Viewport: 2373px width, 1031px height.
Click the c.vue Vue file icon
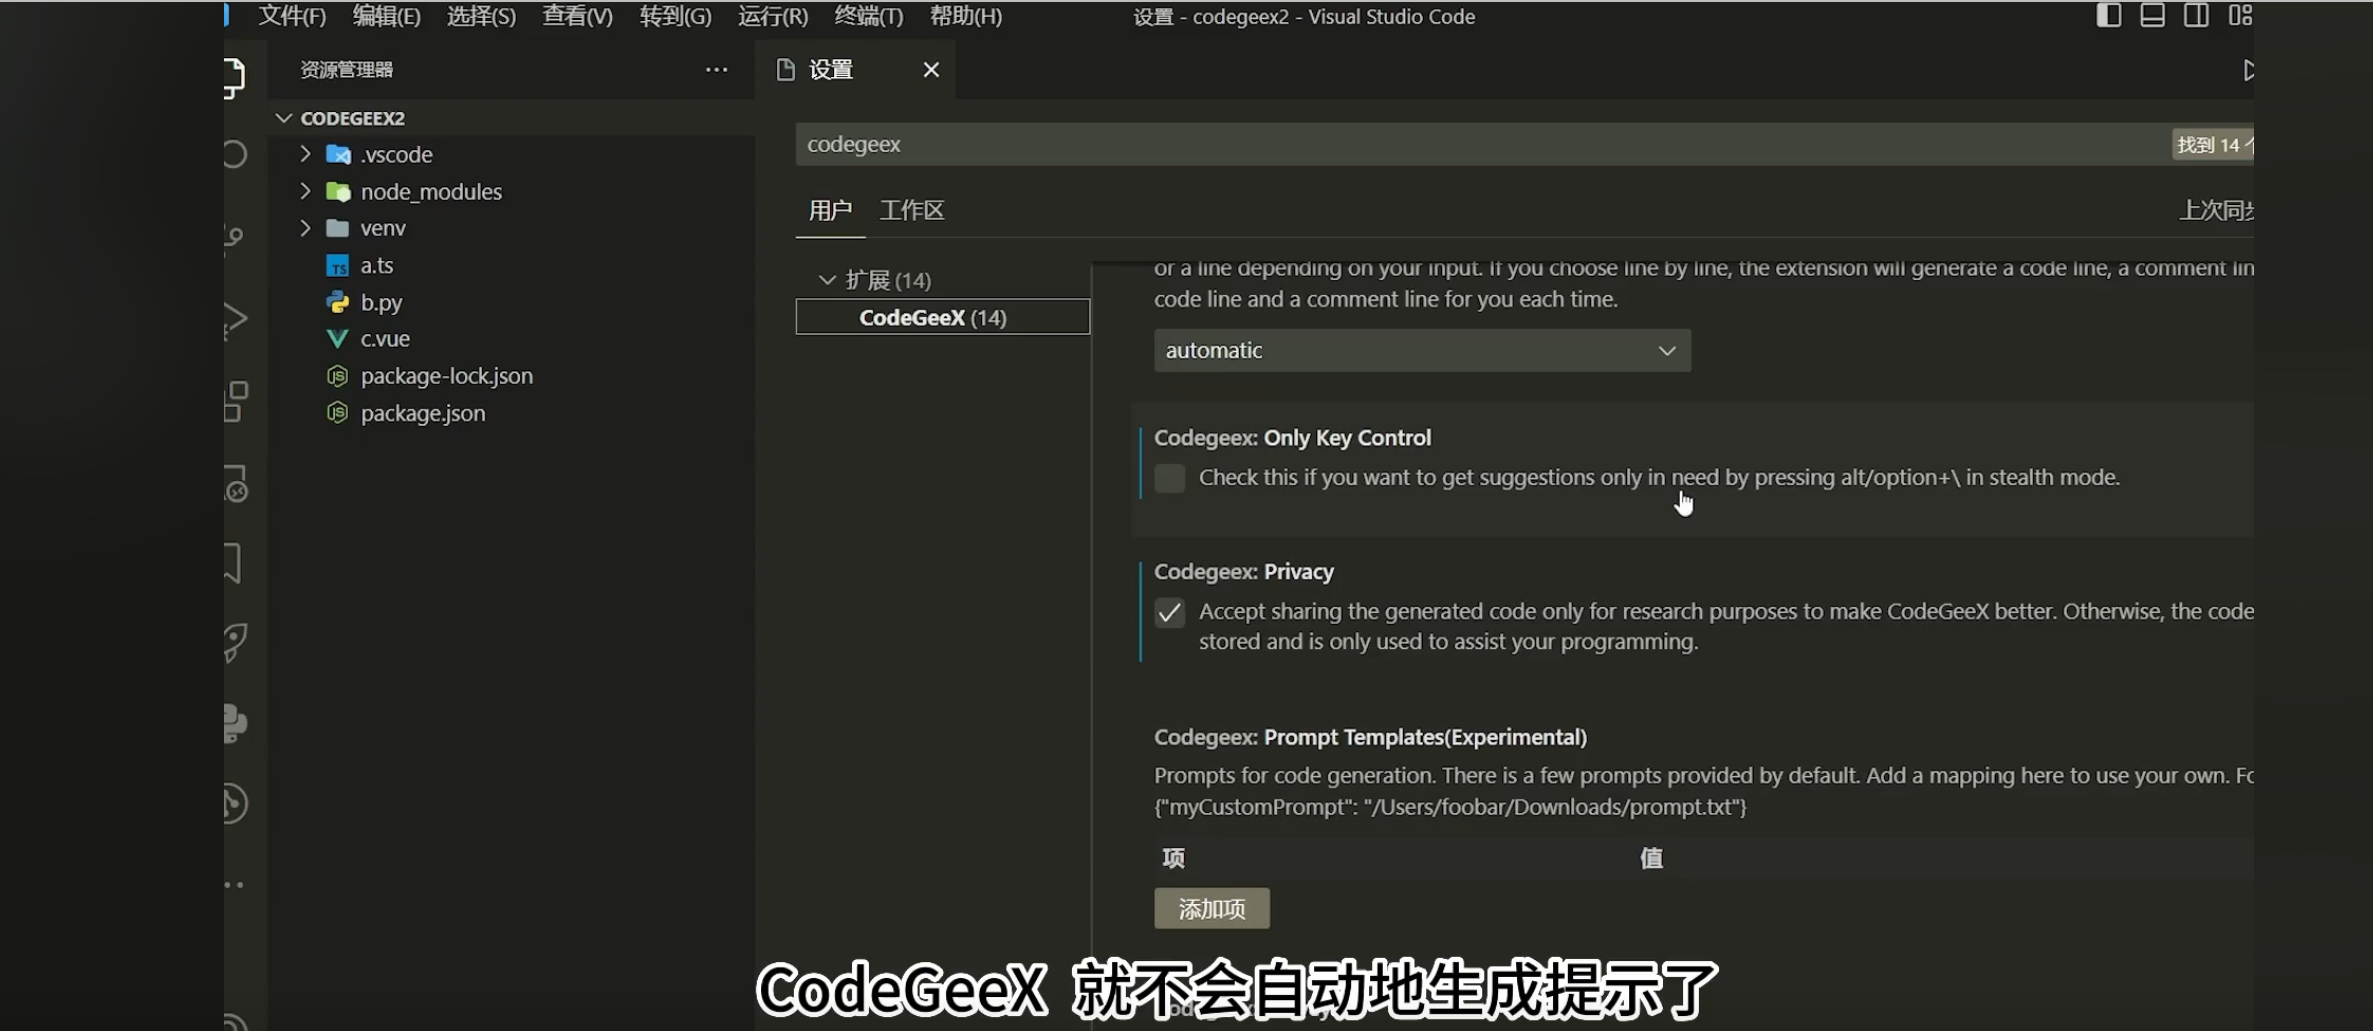338,339
